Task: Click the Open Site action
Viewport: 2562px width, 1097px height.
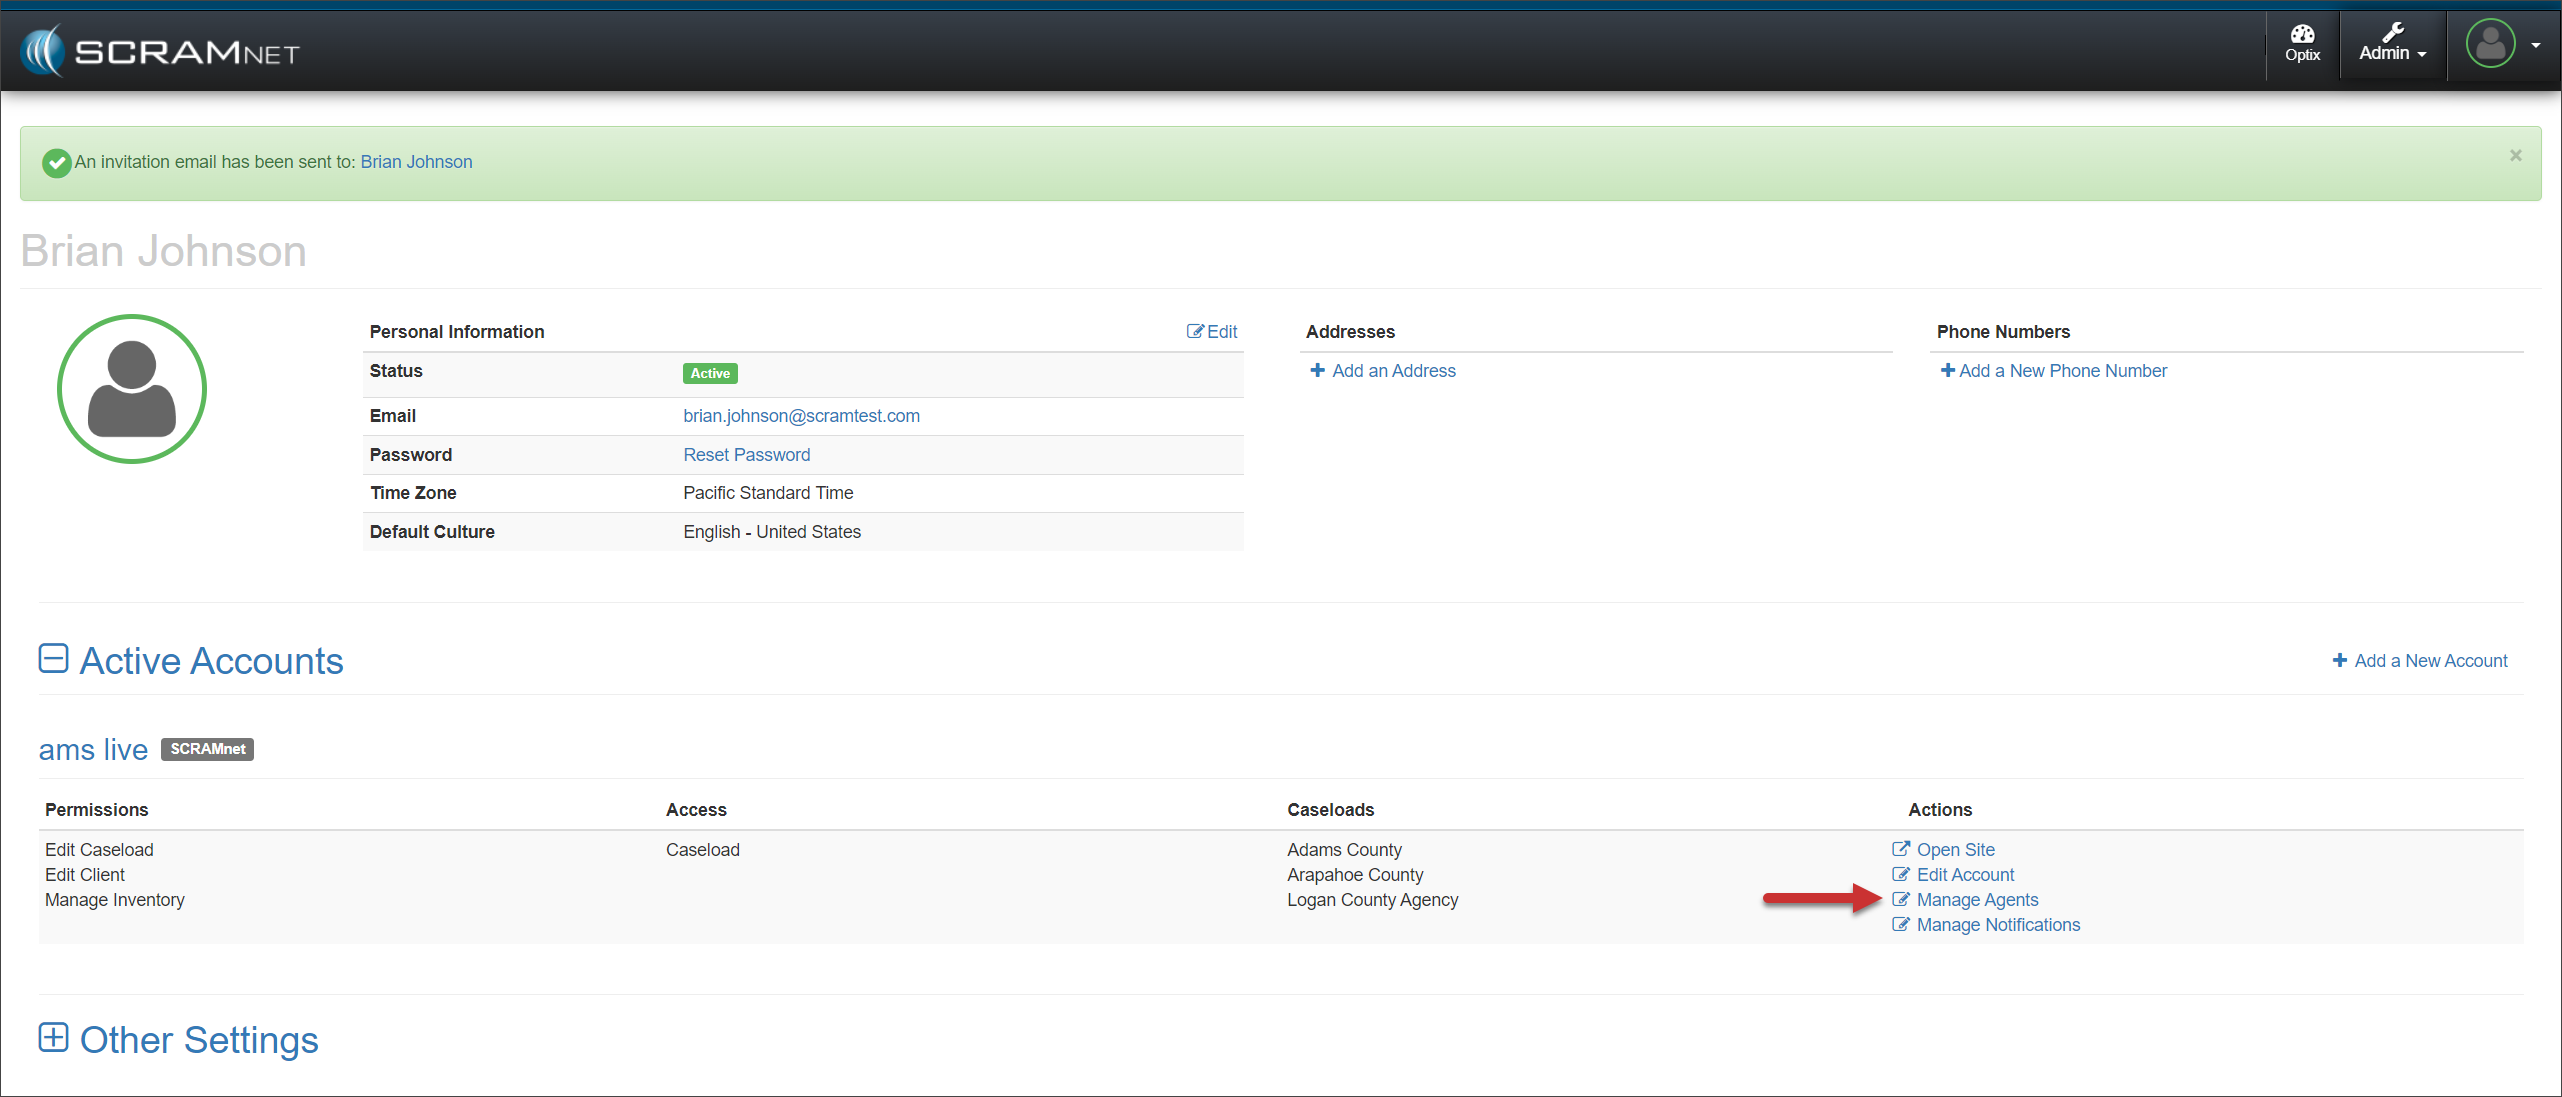Action: 1955,850
